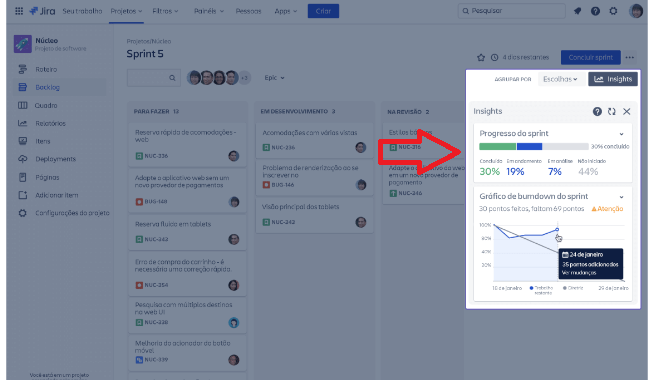Open Roteiro in the sidebar
659x380 pixels.
(x=46, y=69)
